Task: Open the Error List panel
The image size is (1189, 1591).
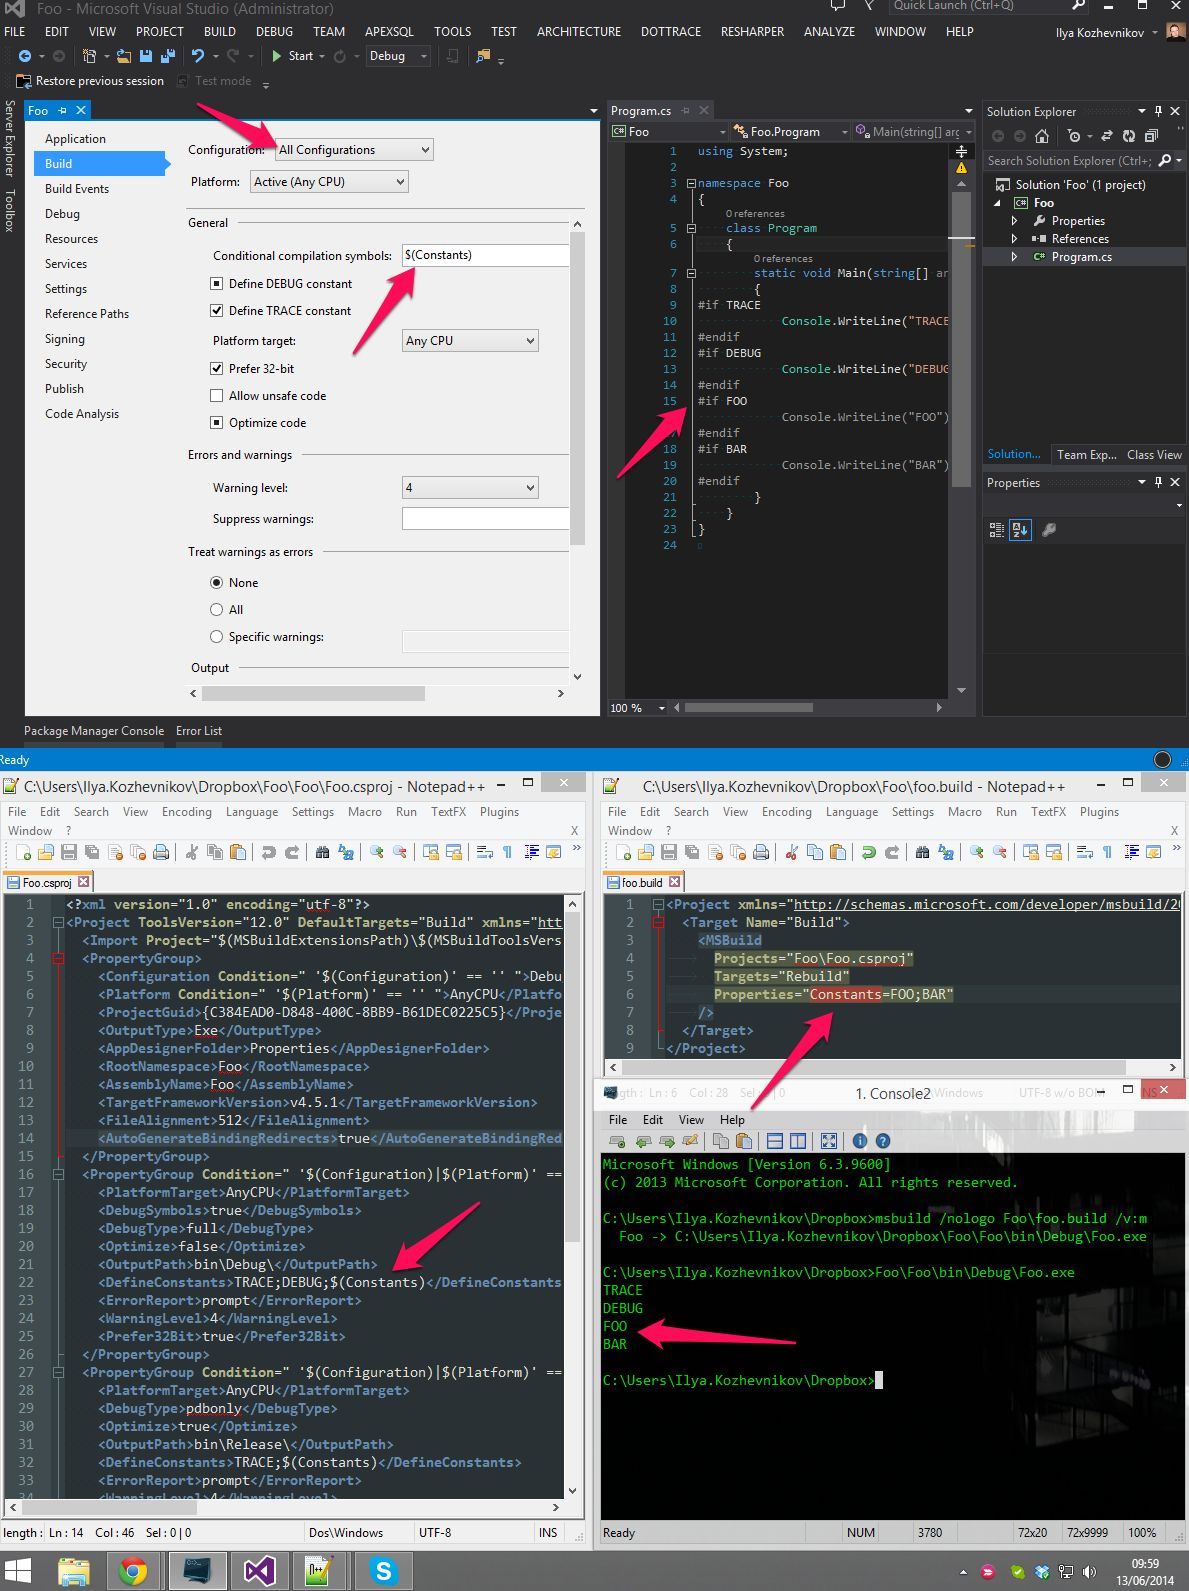Action: (199, 731)
